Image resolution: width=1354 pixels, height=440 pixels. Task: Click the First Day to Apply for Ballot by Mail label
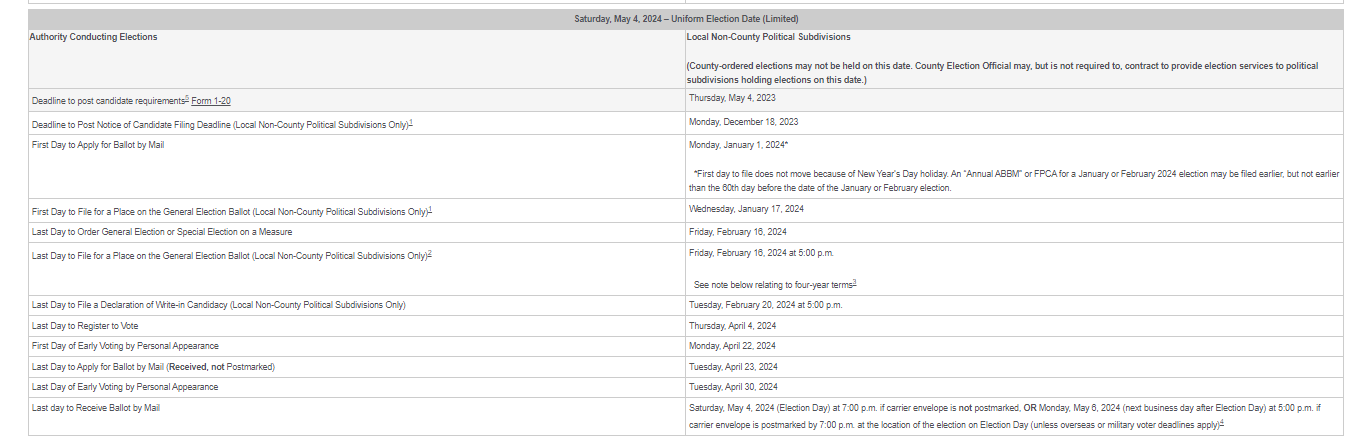coord(98,145)
